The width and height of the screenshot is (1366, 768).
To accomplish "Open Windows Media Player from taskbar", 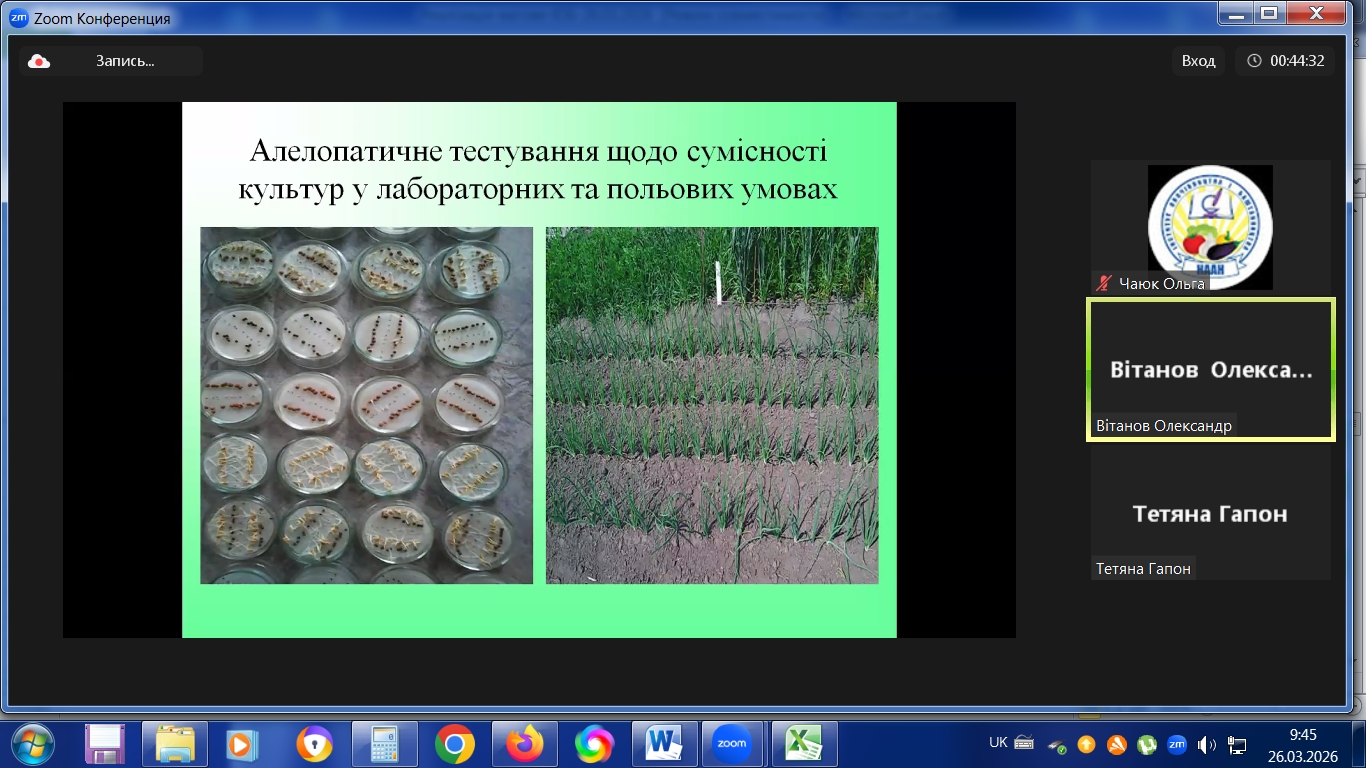I will pyautogui.click(x=243, y=744).
